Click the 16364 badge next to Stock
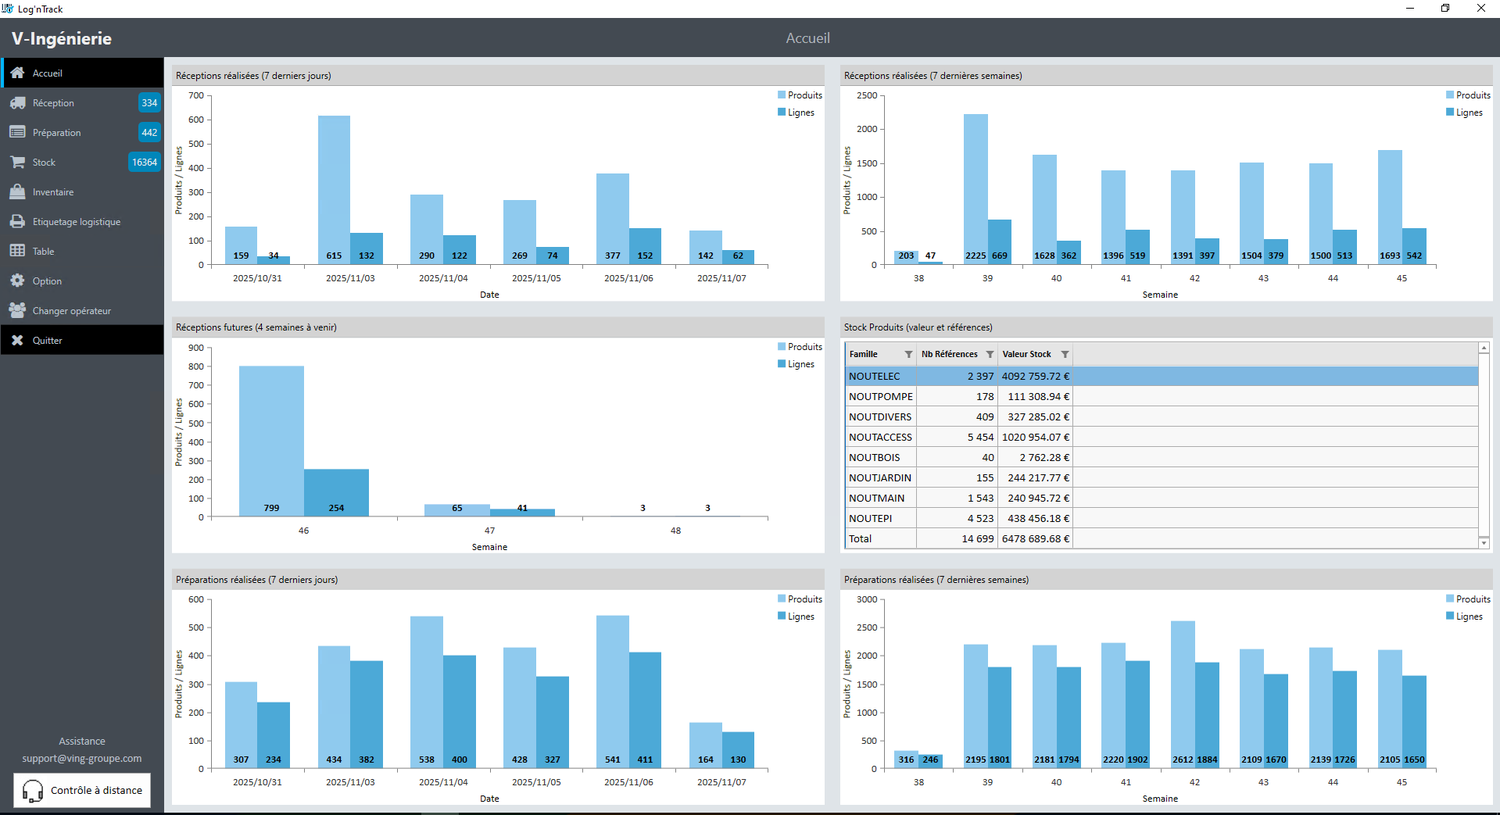This screenshot has width=1500, height=815. tap(144, 162)
